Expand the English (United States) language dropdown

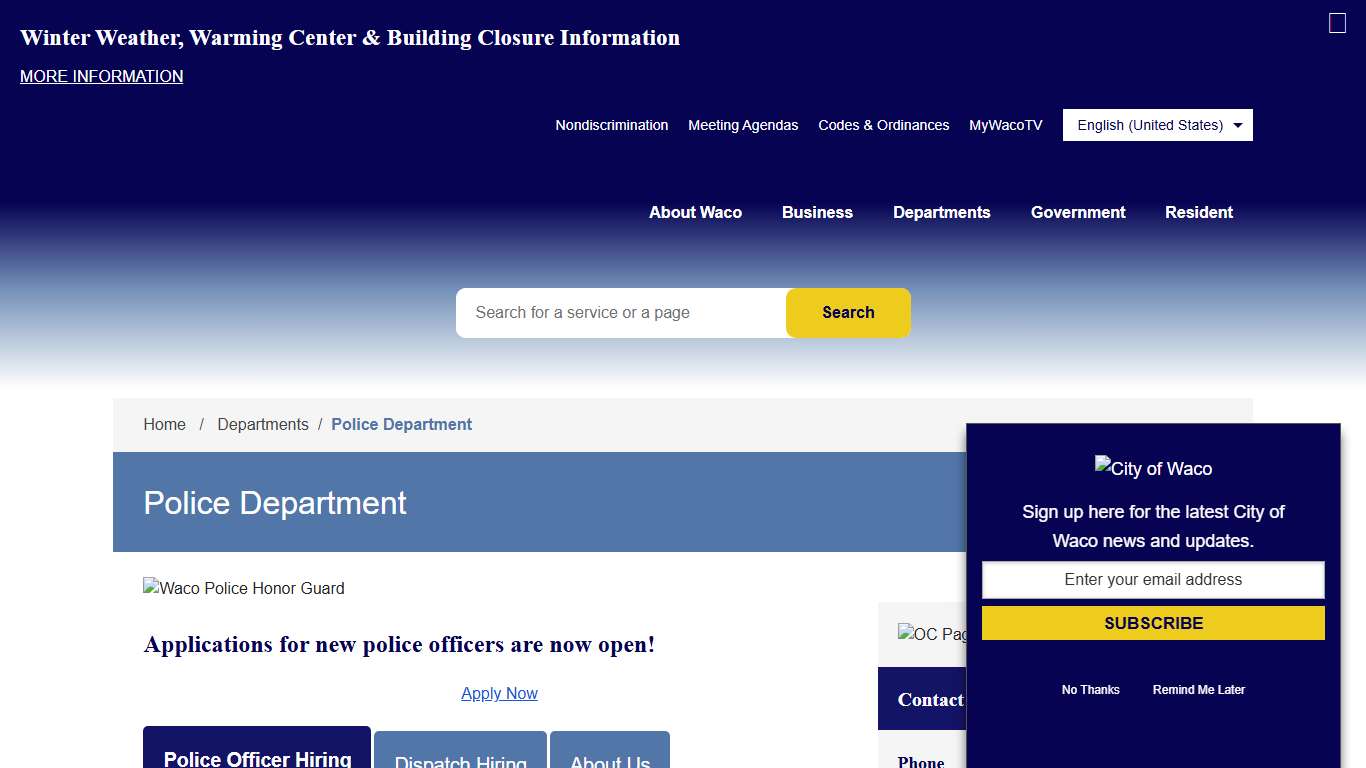[x=1157, y=125]
